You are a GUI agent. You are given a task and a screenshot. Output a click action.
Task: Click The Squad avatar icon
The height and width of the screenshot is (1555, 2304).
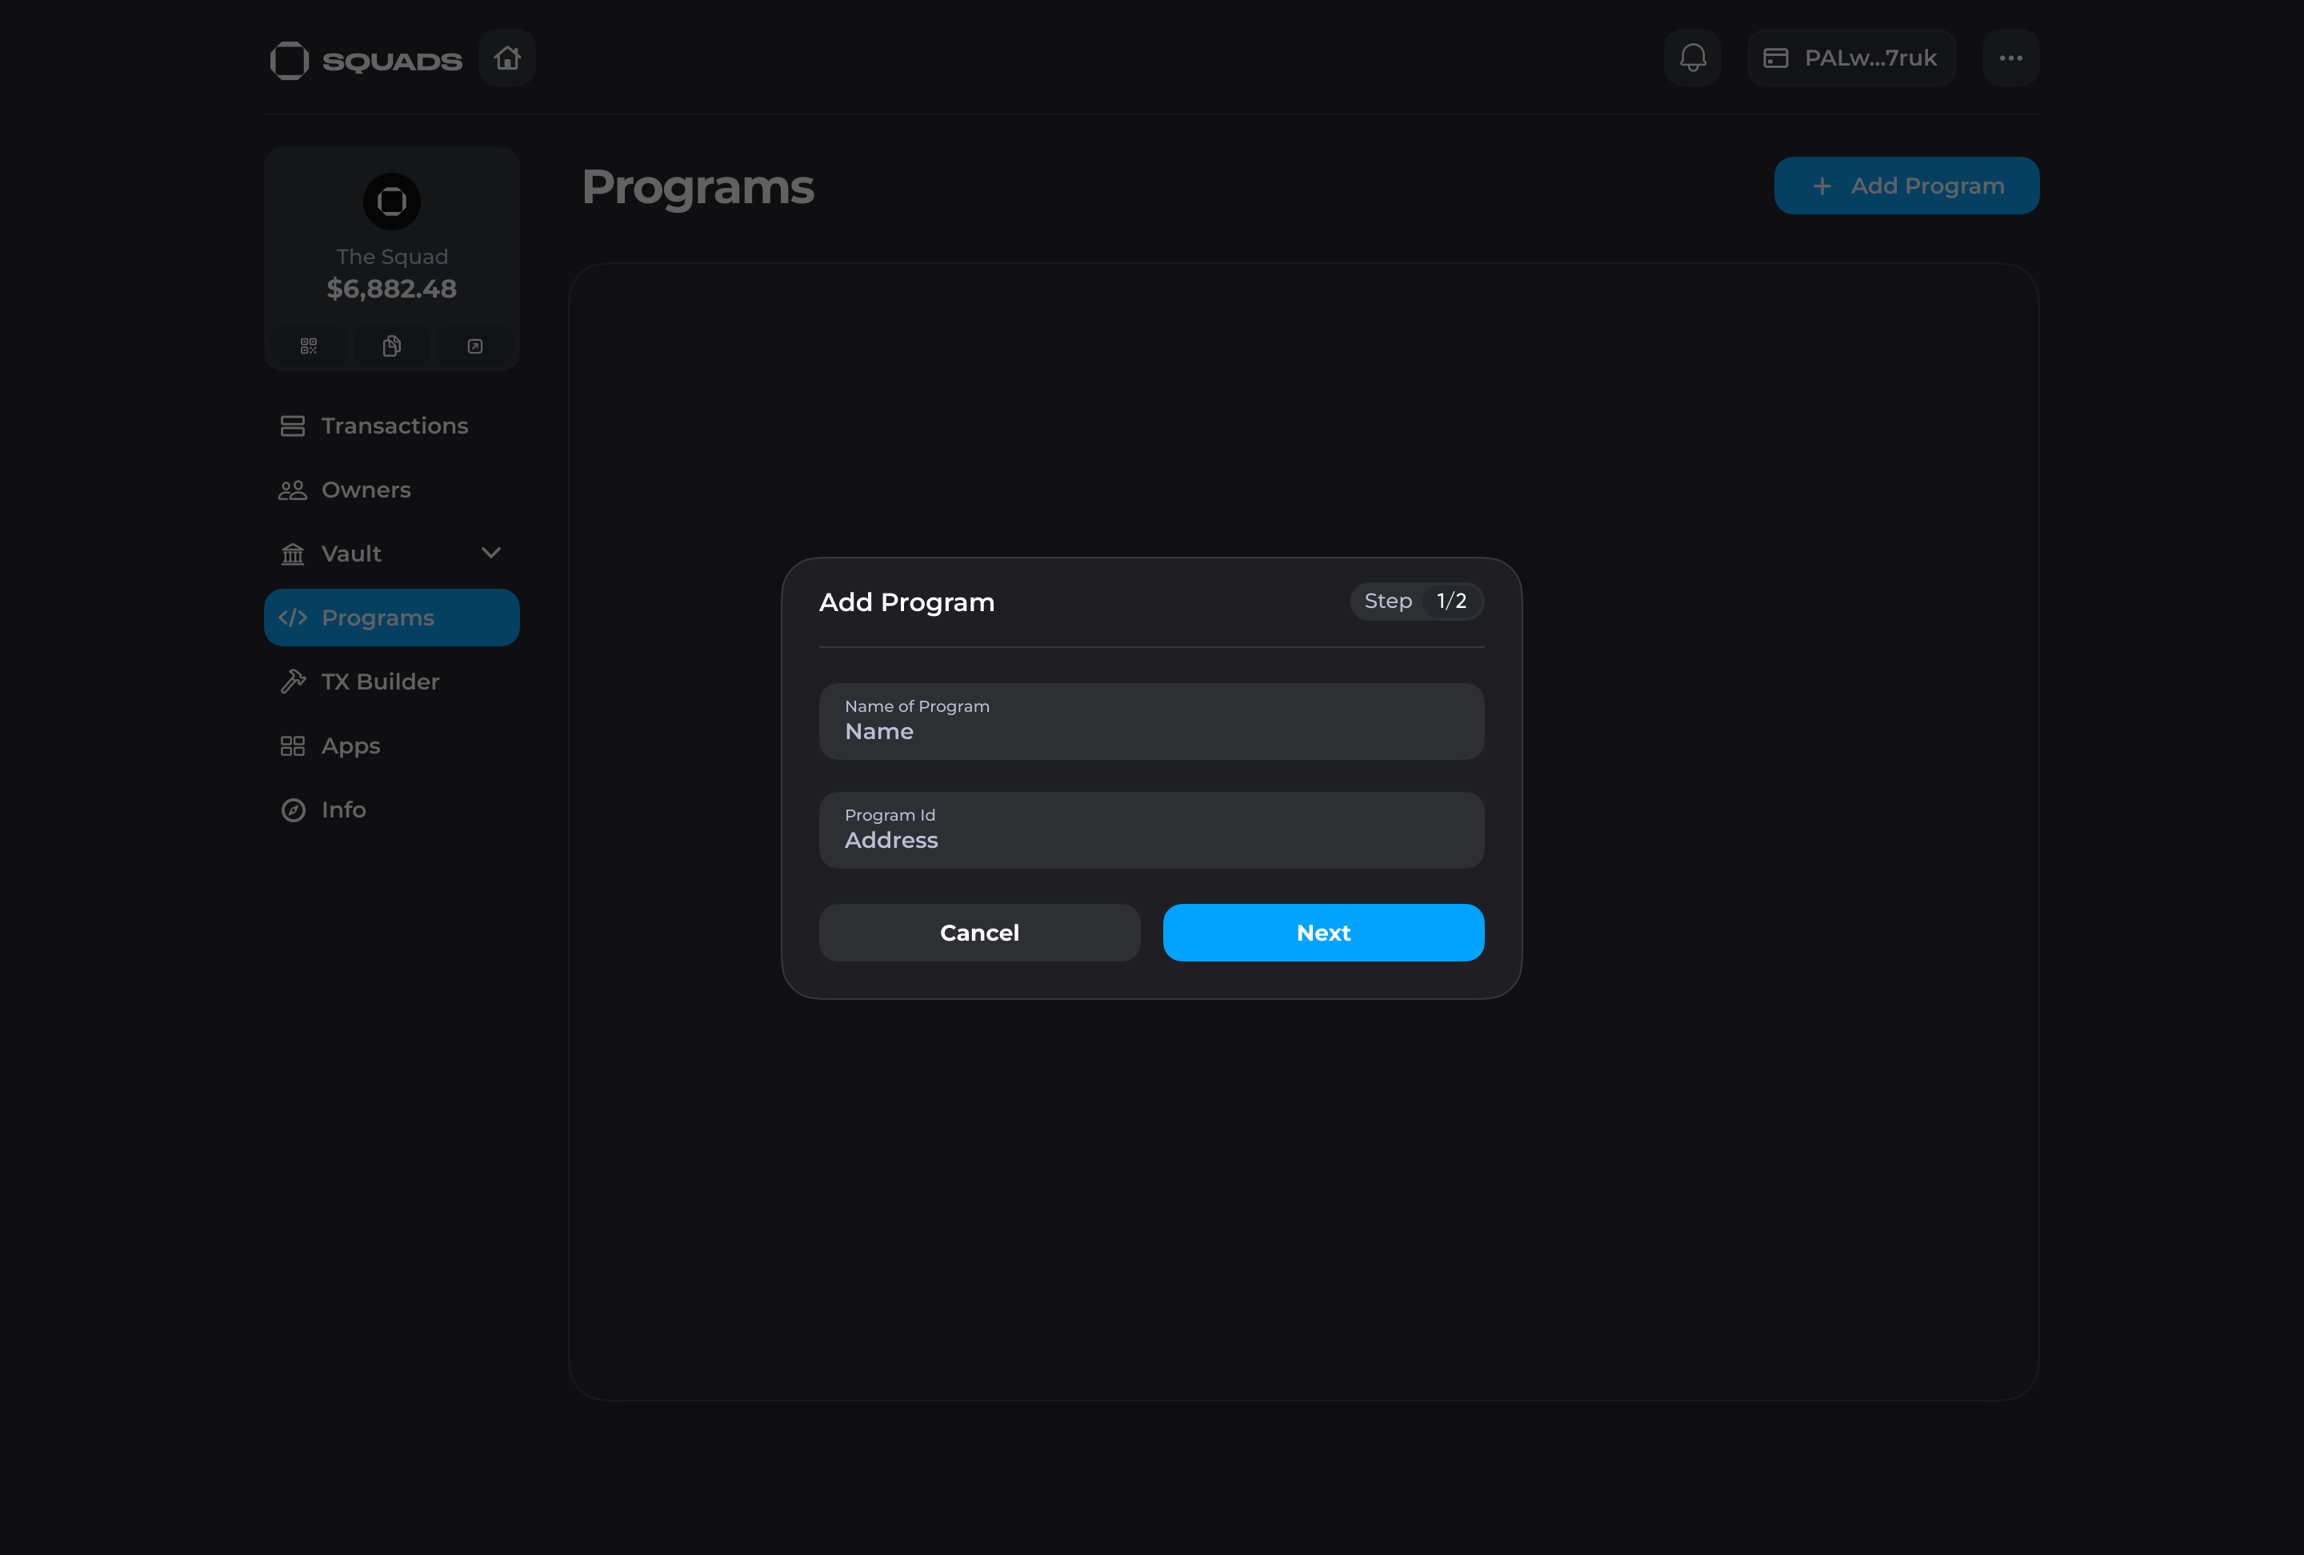392,201
